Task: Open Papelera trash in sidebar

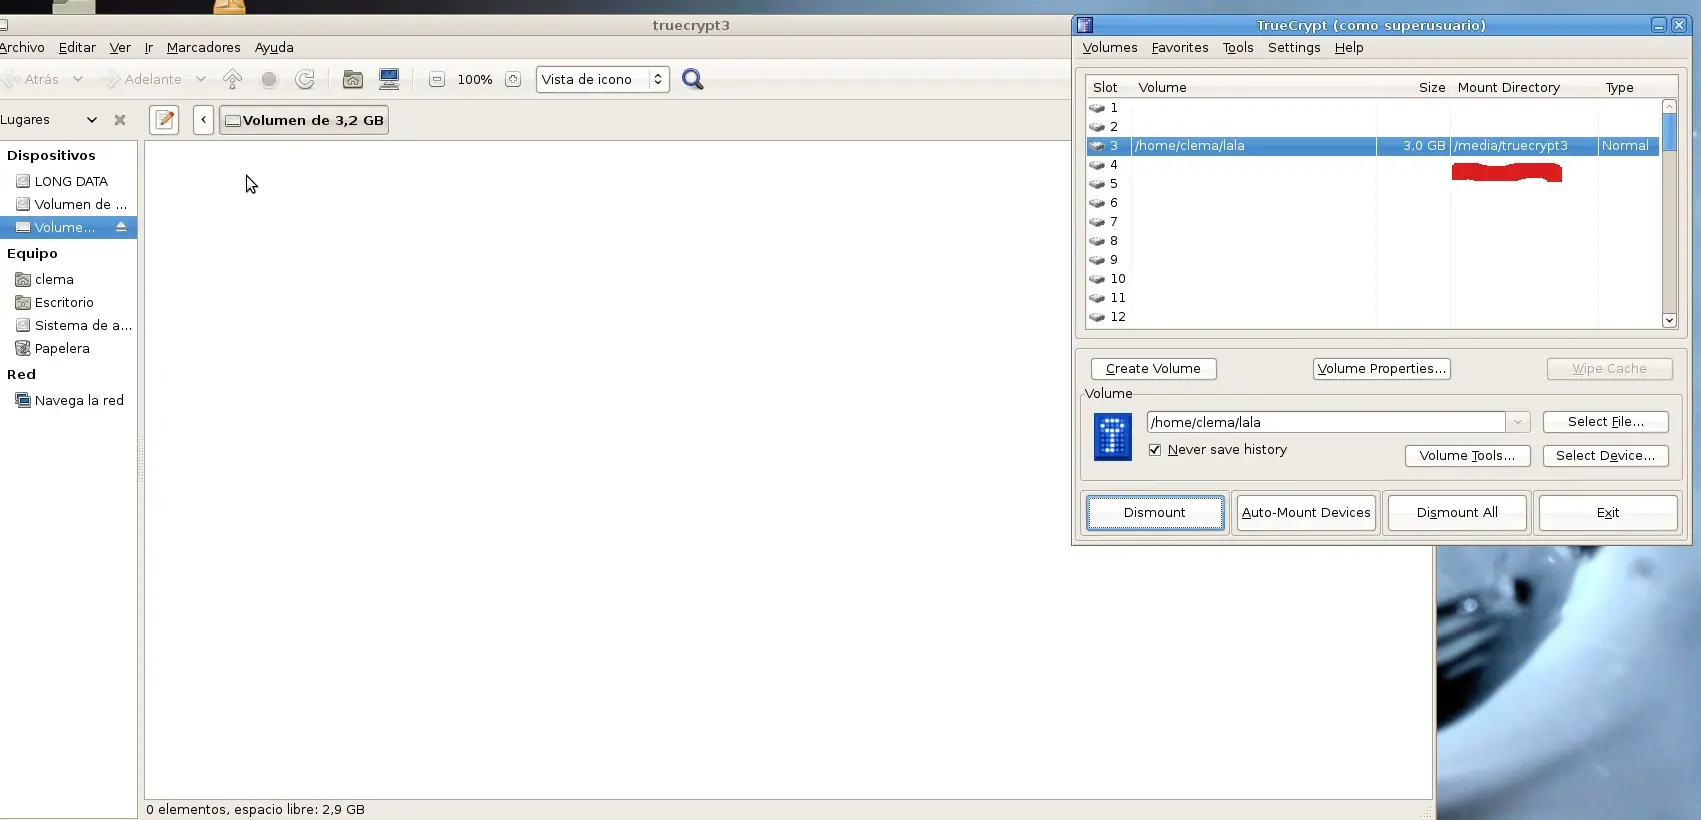Action: pos(70,348)
